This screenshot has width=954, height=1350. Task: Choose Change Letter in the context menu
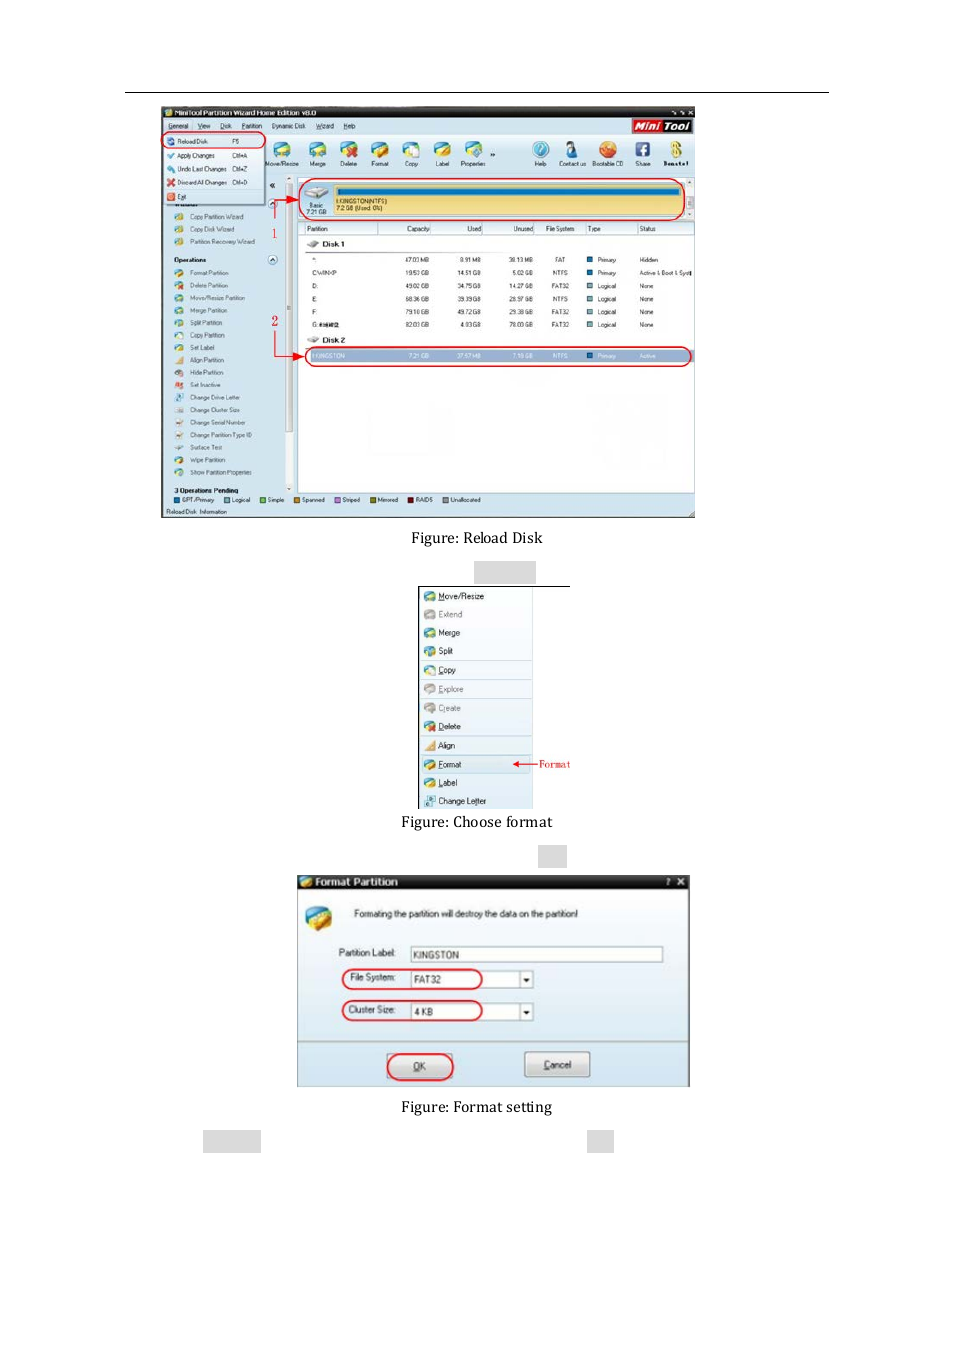tap(476, 801)
